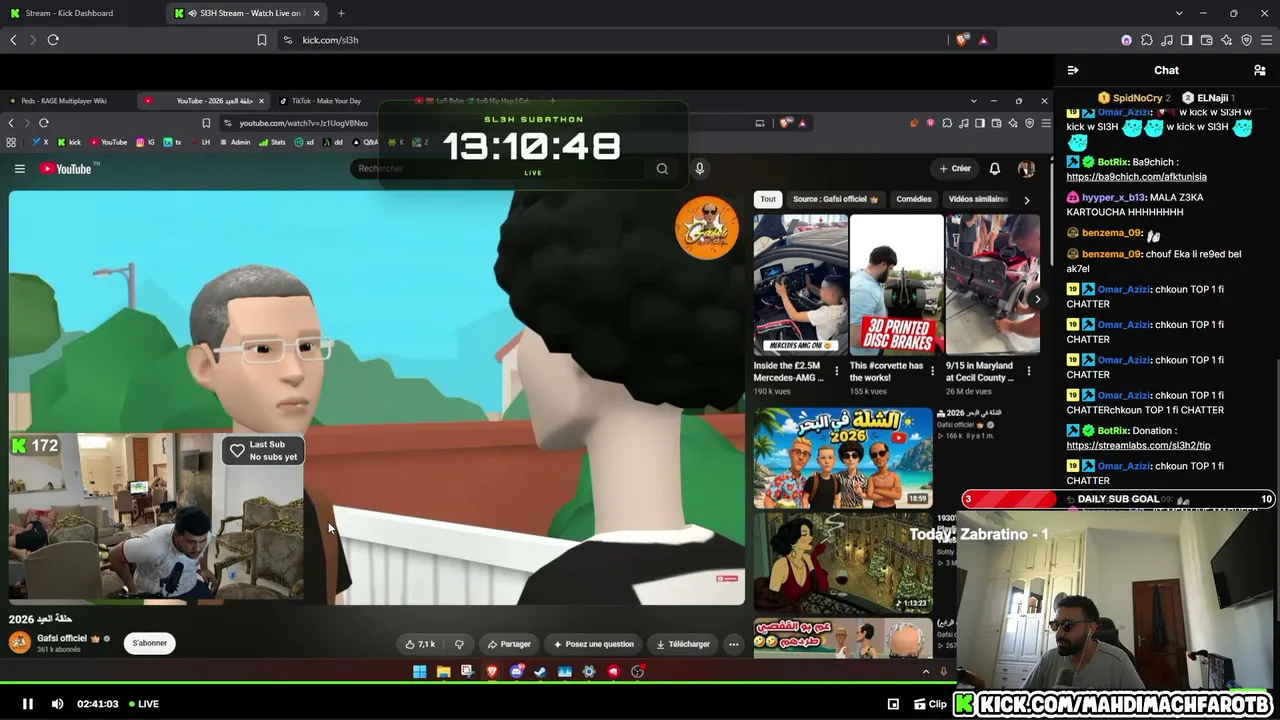Screen dimensions: 1280x720
Task: Start YouTube voice search with the microphone
Action: click(x=700, y=169)
